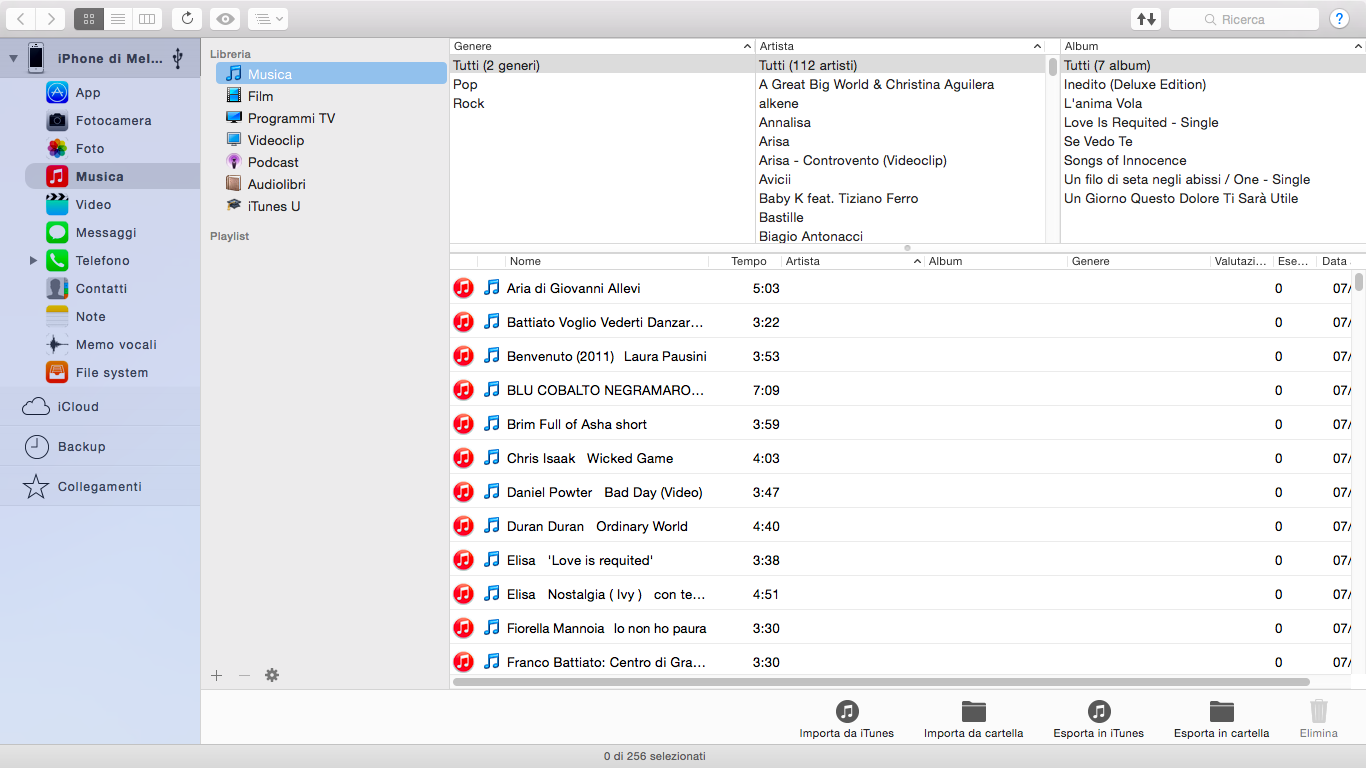
Task: Expand the Telefono disclosure triangle
Action: 33,261
